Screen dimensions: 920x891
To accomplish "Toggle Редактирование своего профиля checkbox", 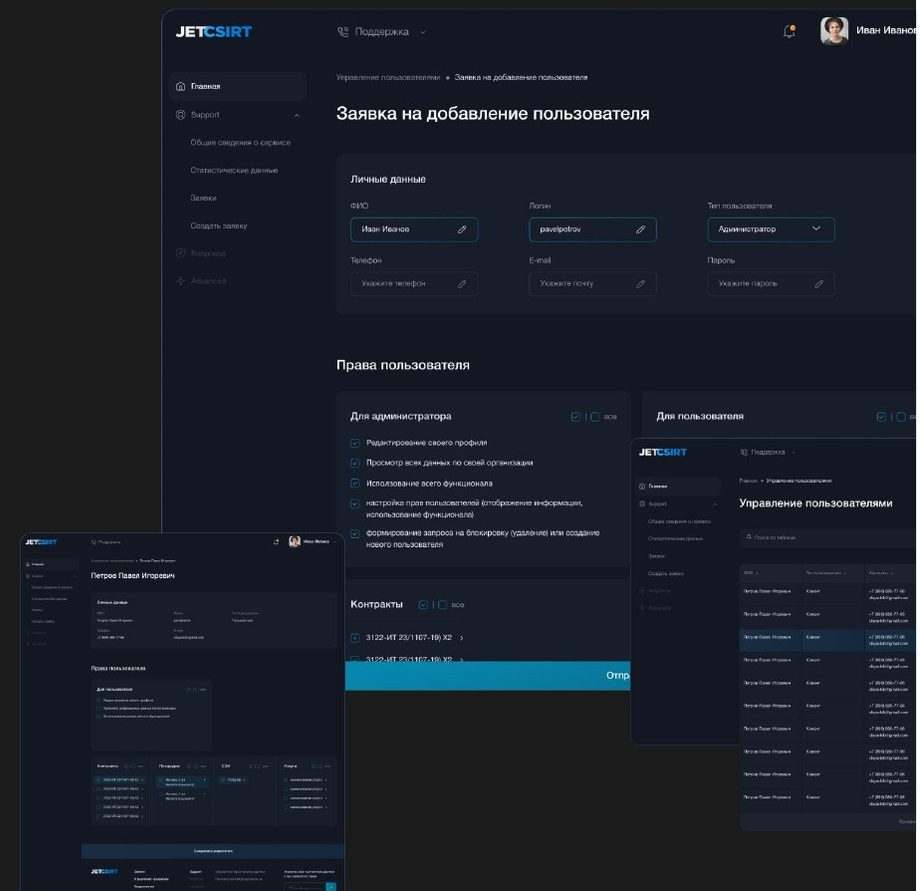I will point(355,443).
